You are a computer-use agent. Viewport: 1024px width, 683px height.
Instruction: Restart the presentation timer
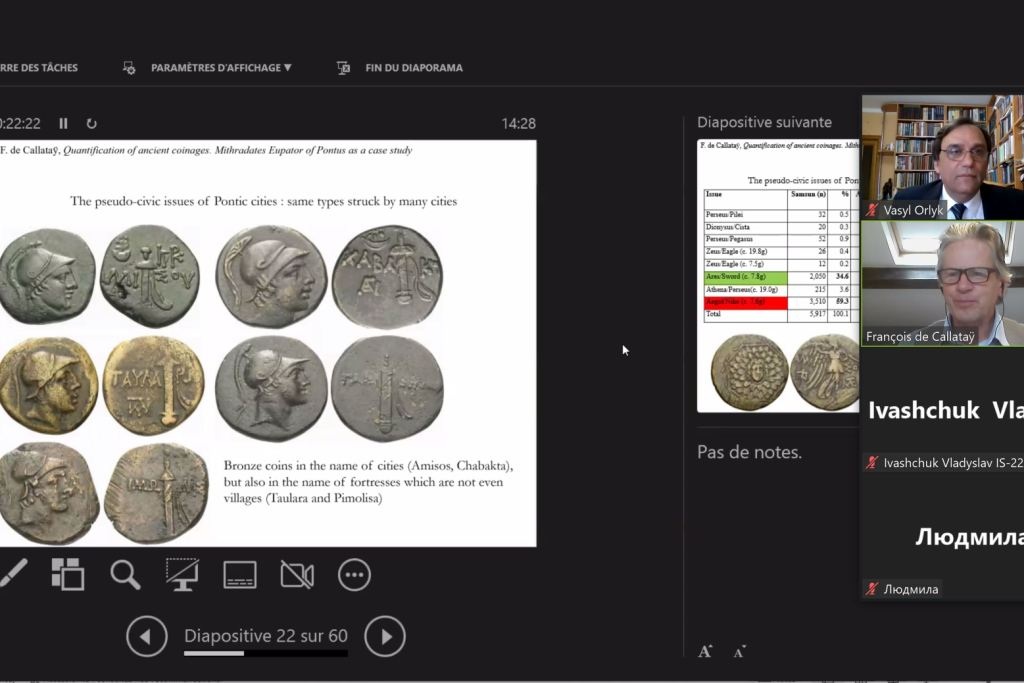92,123
